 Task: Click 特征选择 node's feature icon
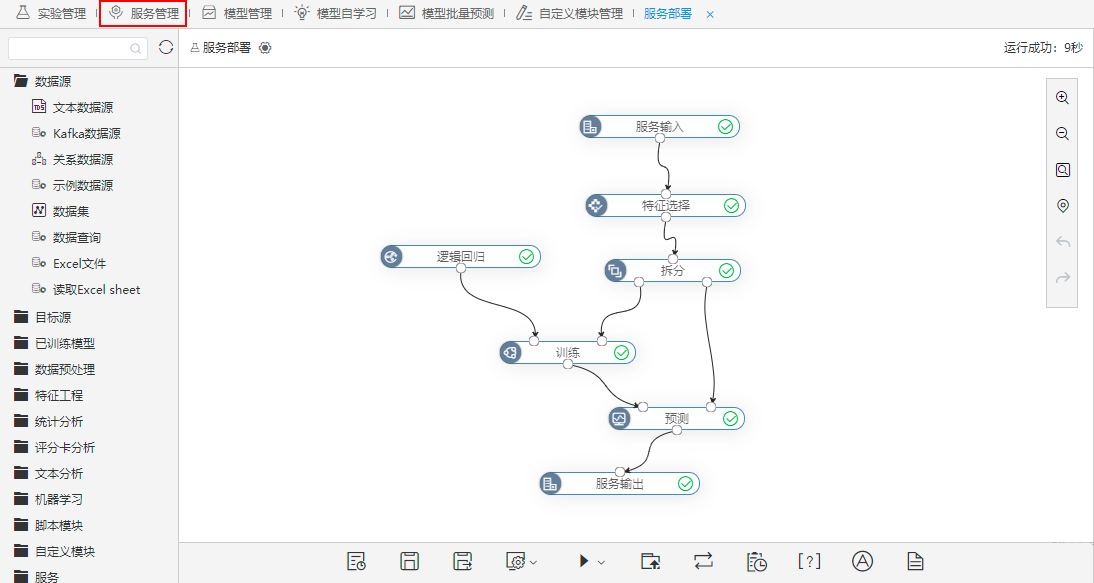click(596, 205)
